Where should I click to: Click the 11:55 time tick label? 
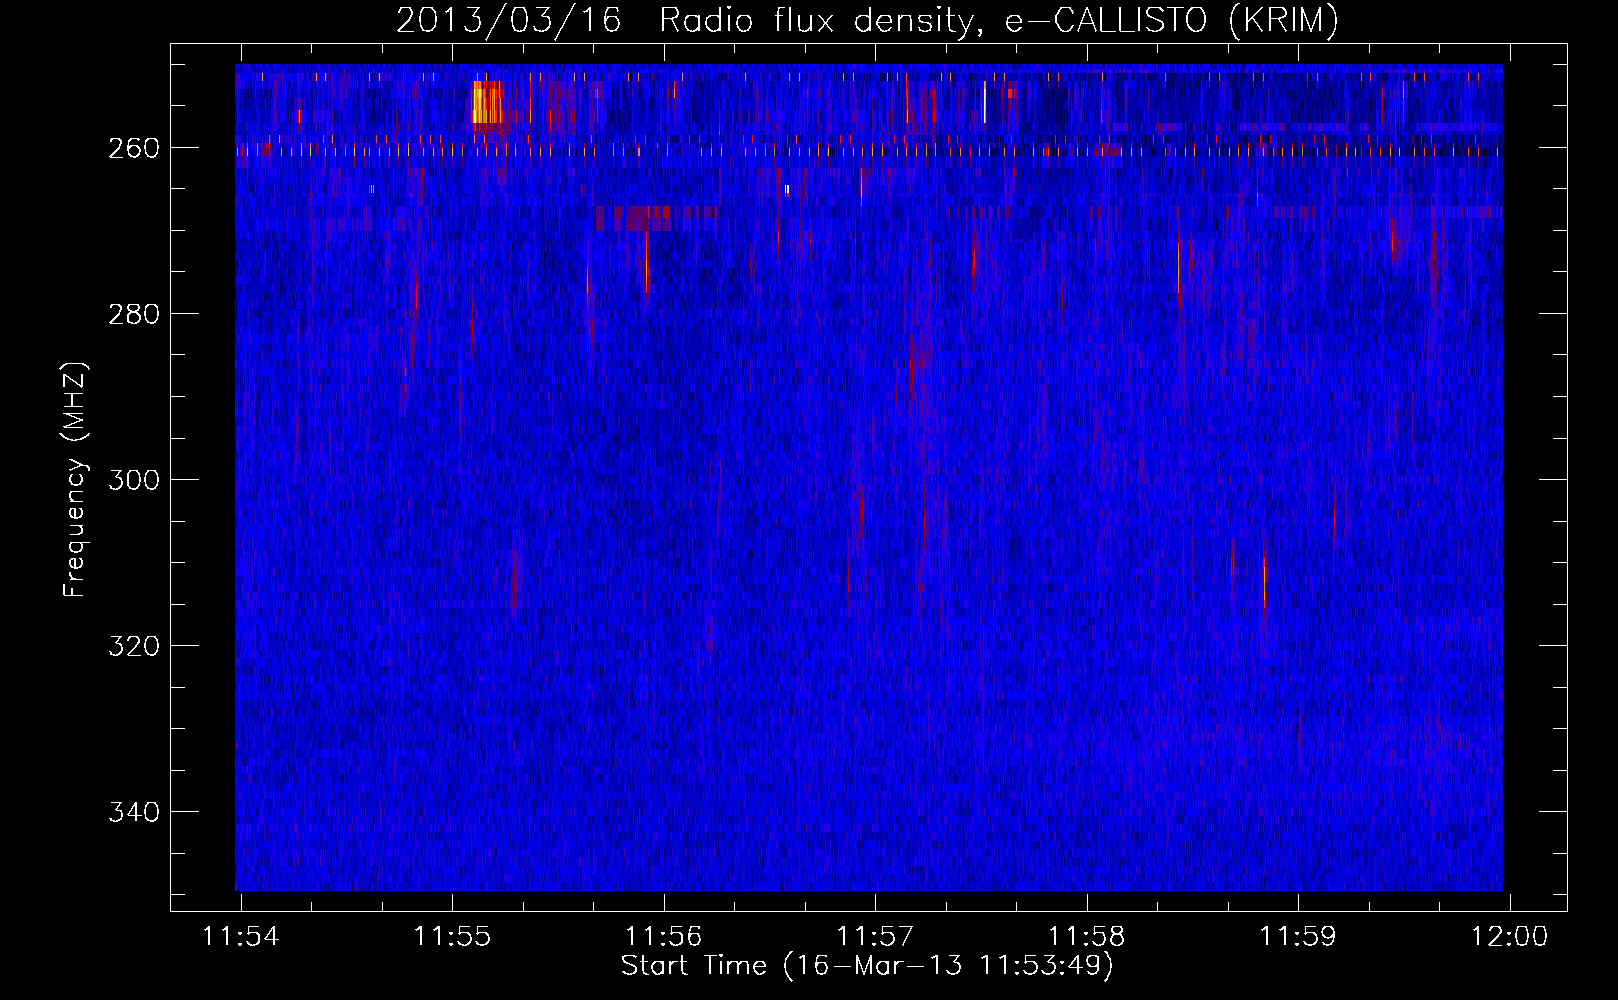(x=452, y=937)
